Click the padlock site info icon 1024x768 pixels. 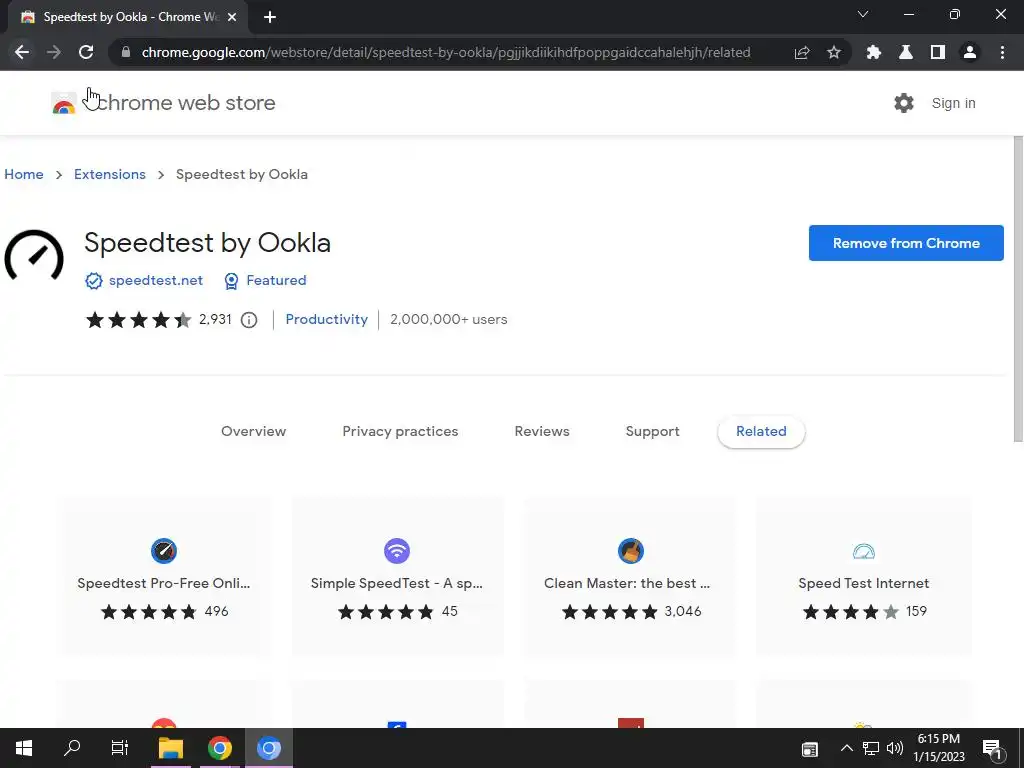pos(126,52)
